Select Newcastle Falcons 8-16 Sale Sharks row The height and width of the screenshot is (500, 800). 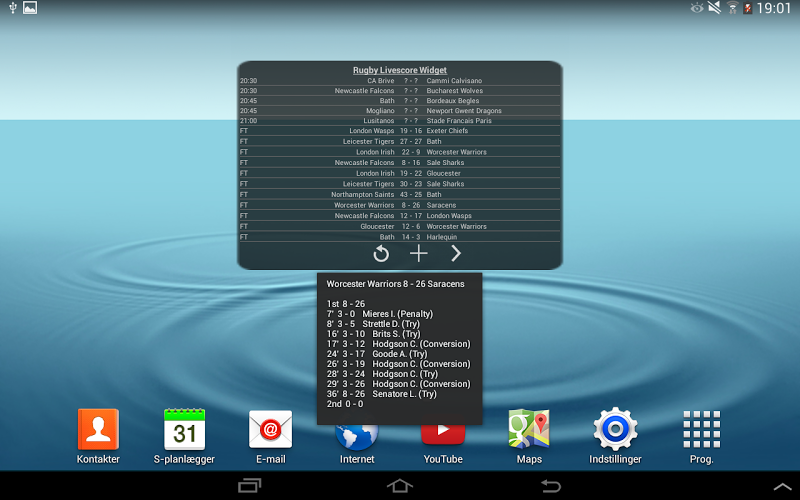pos(399,163)
